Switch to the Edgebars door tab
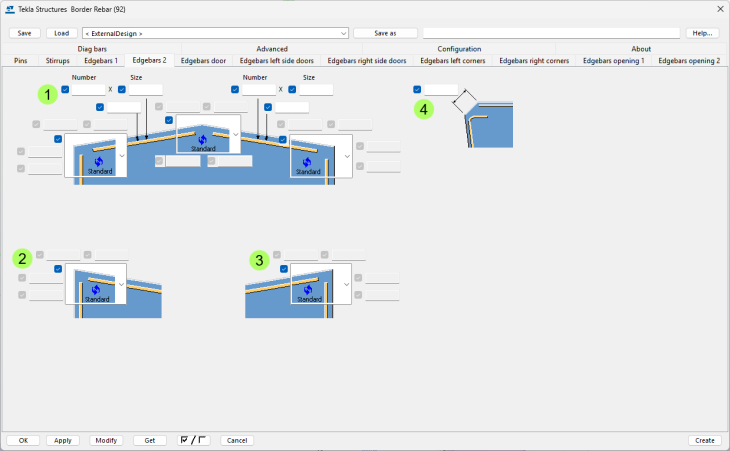 (205, 61)
